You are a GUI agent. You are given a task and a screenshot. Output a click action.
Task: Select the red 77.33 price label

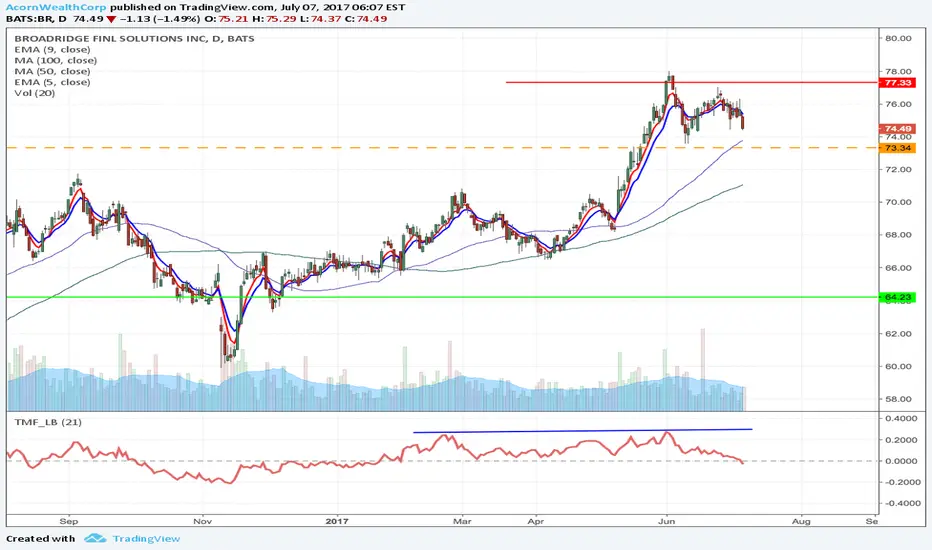click(x=898, y=83)
